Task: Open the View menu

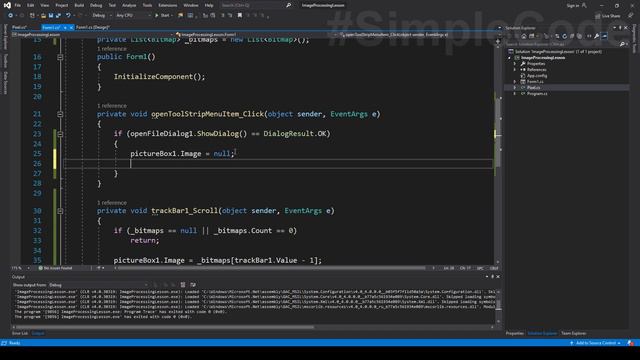Action: tap(44, 5)
